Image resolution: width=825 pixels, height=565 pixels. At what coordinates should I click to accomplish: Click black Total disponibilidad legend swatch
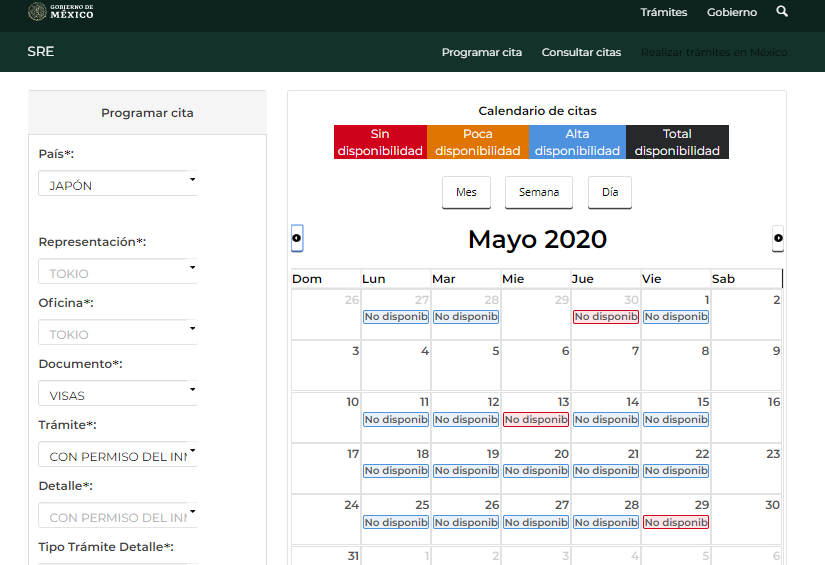[x=677, y=142]
